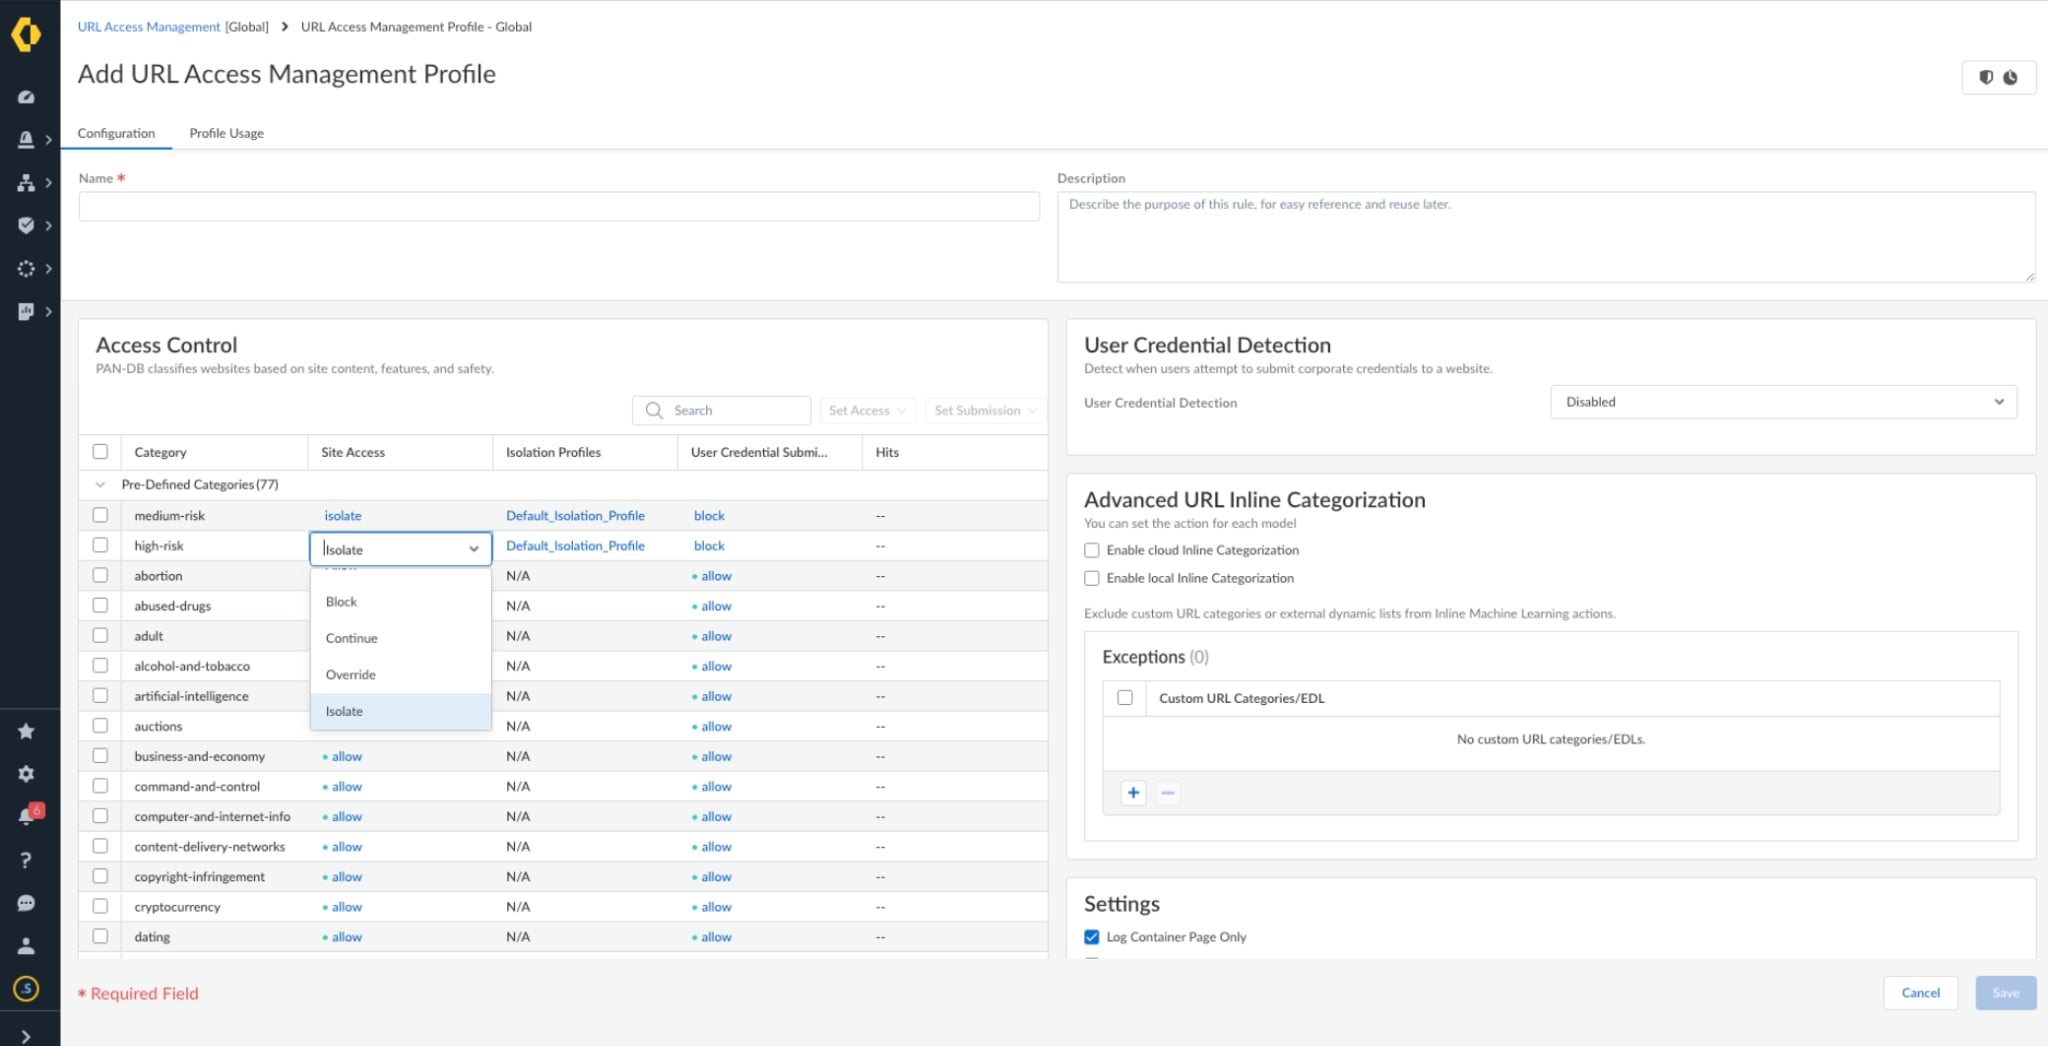Click high-risk block credential submission link
Viewport: 2048px width, 1046px height.
709,546
